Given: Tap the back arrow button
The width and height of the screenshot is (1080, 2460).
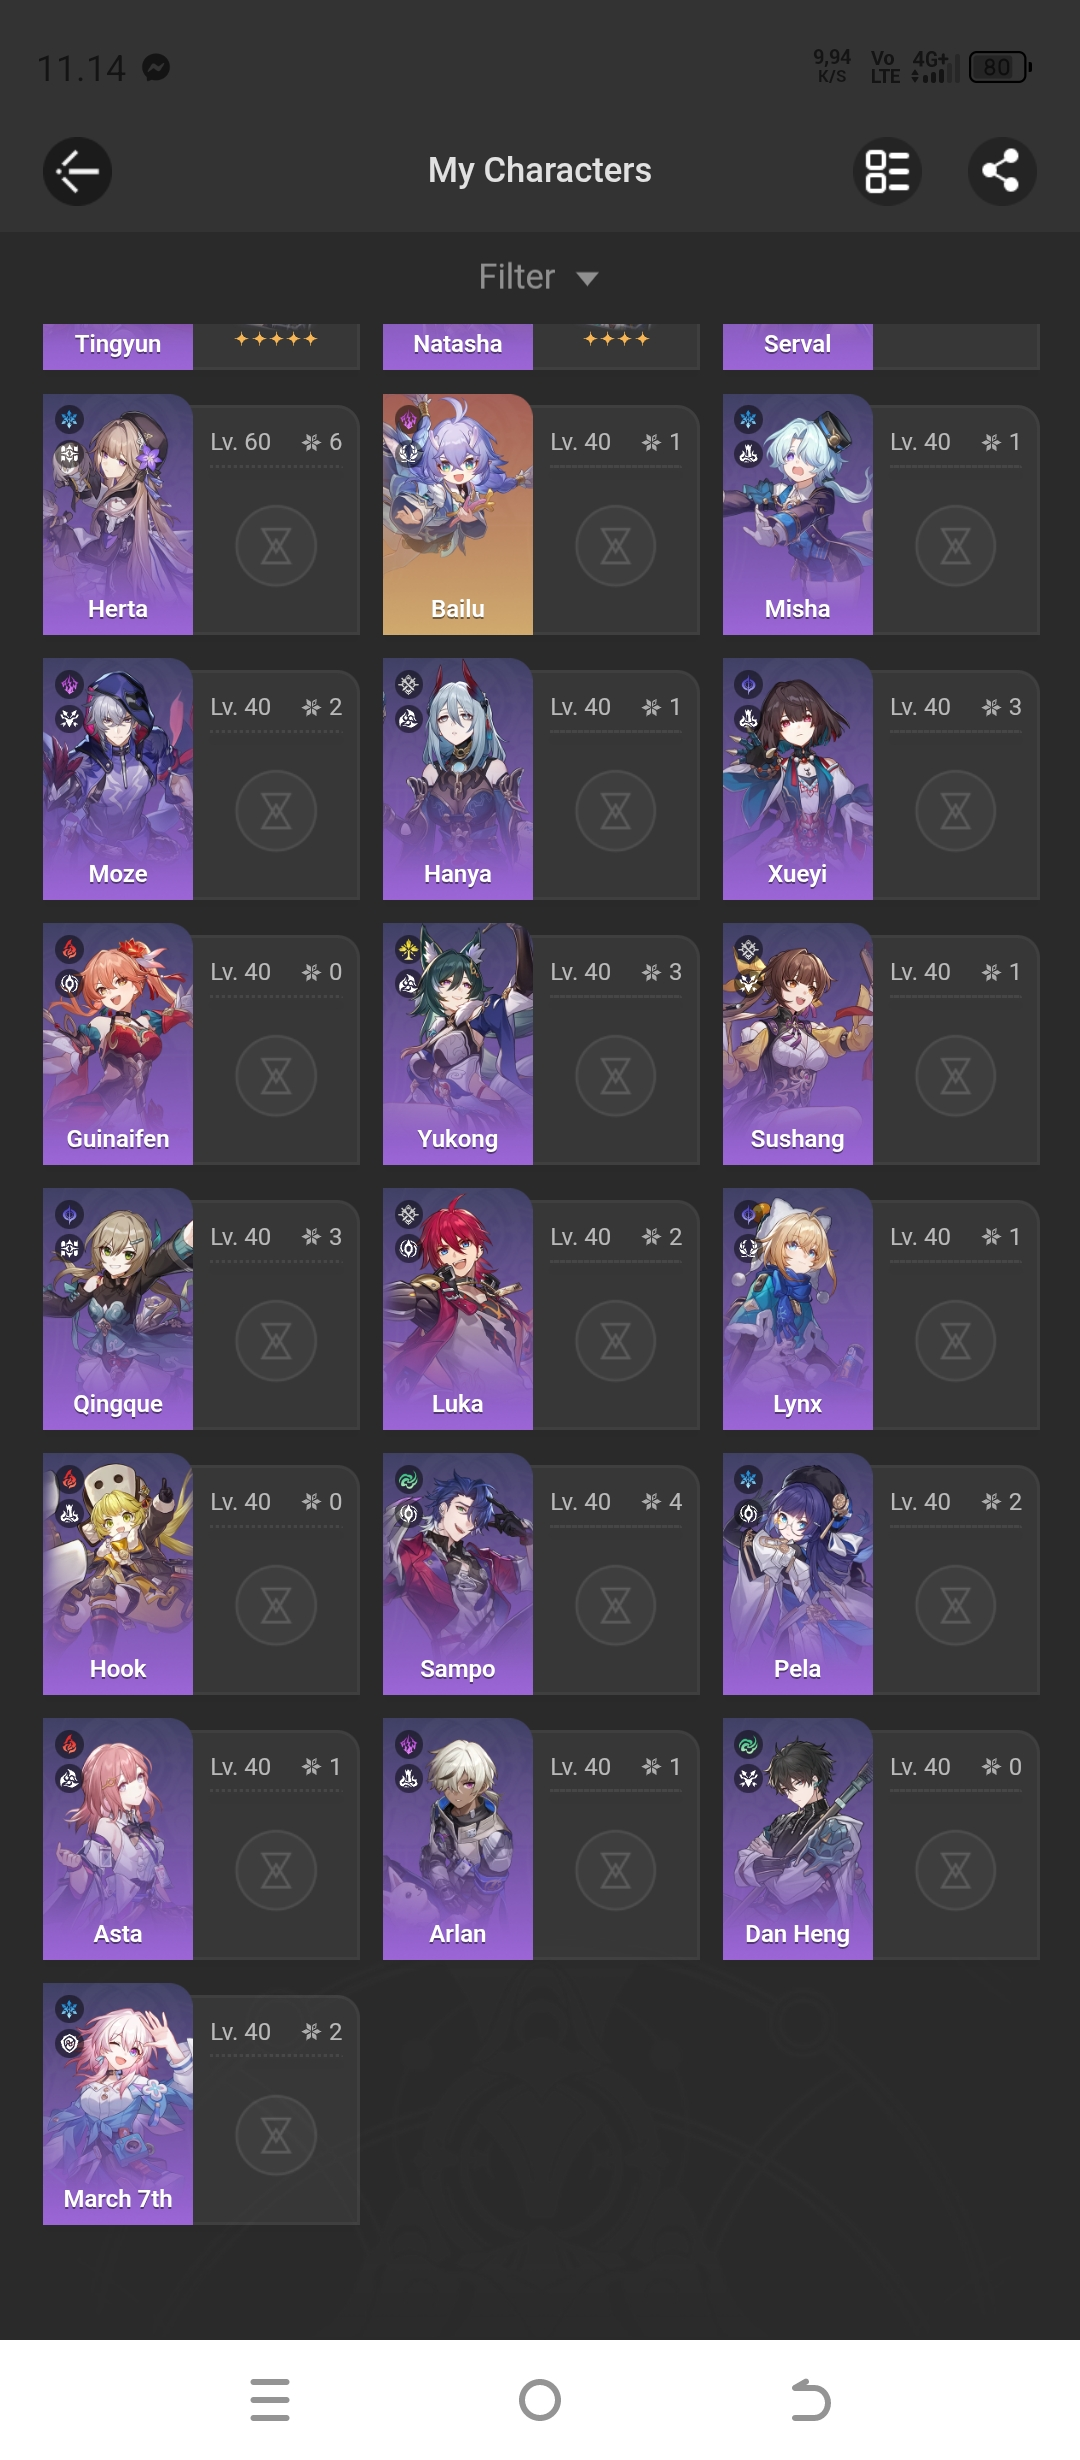Looking at the screenshot, I should (x=77, y=171).
